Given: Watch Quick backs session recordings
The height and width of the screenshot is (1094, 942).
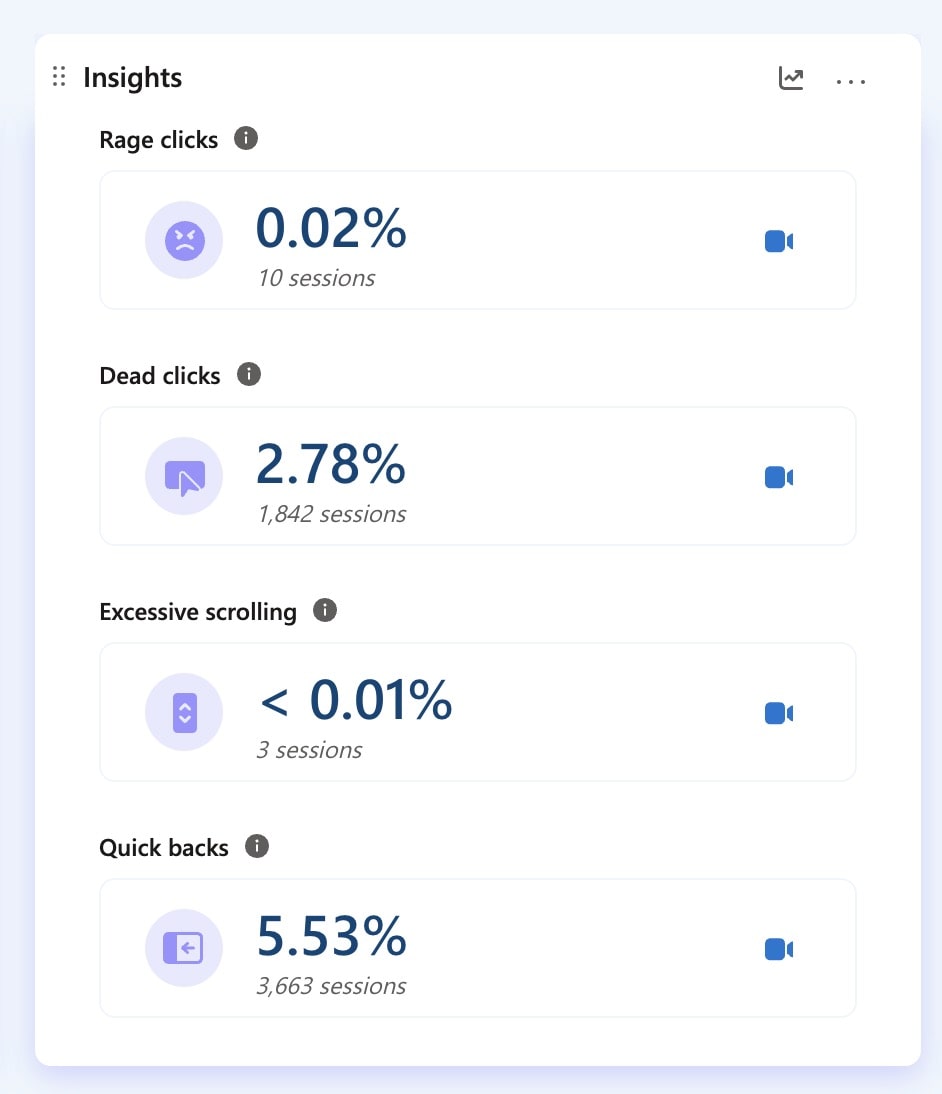Looking at the screenshot, I should click(778, 949).
